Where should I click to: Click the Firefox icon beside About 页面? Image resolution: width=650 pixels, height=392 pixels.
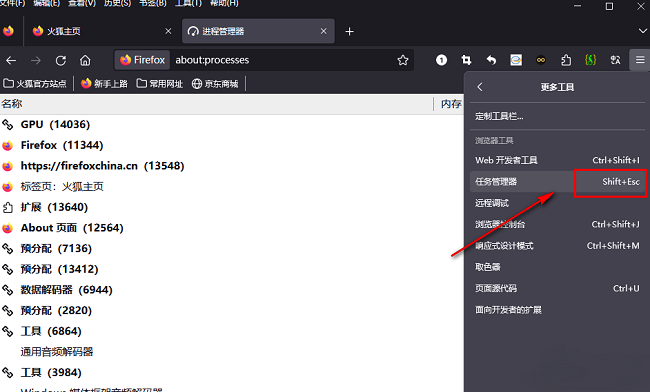[7, 228]
